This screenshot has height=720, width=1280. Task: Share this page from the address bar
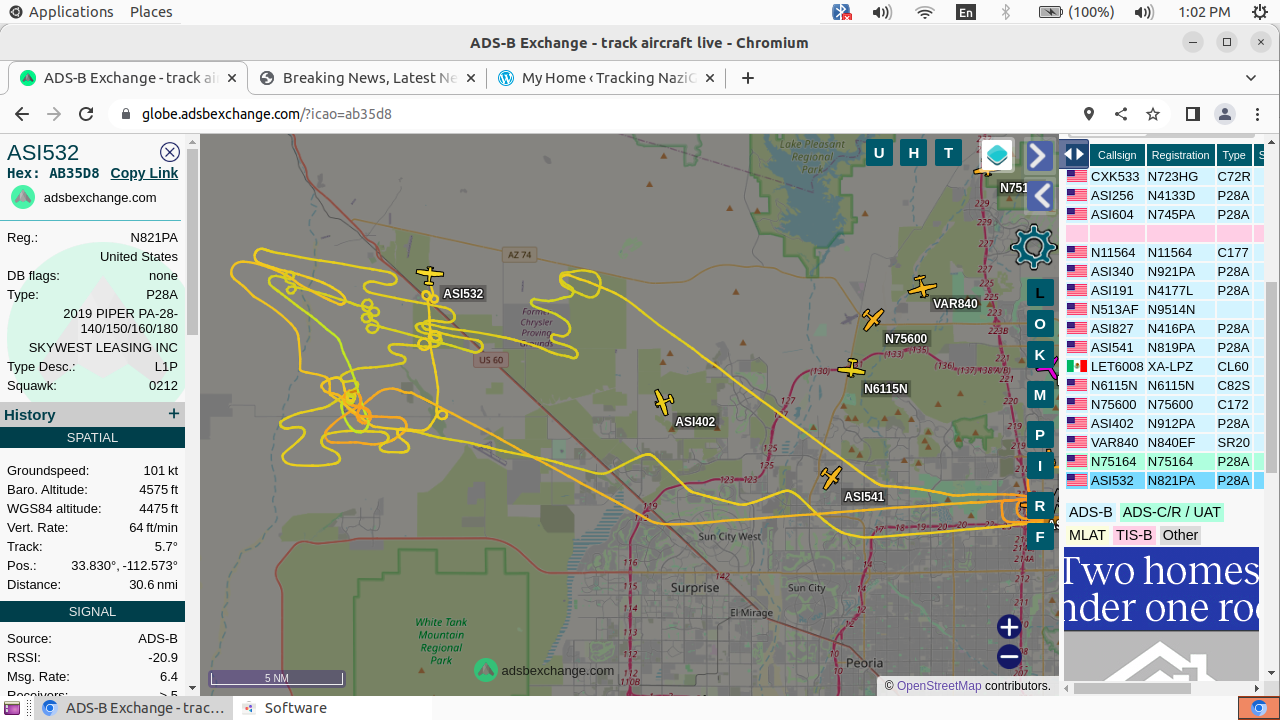(x=1121, y=114)
